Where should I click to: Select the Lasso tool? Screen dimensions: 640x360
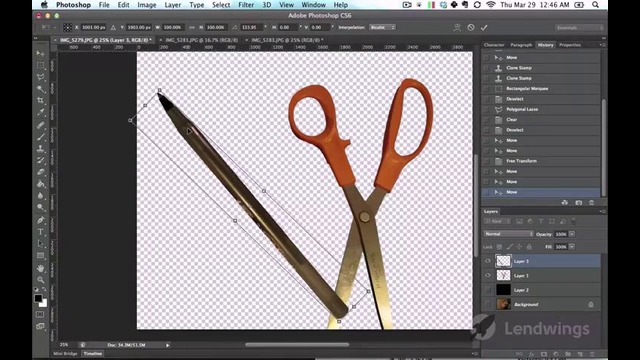click(40, 77)
